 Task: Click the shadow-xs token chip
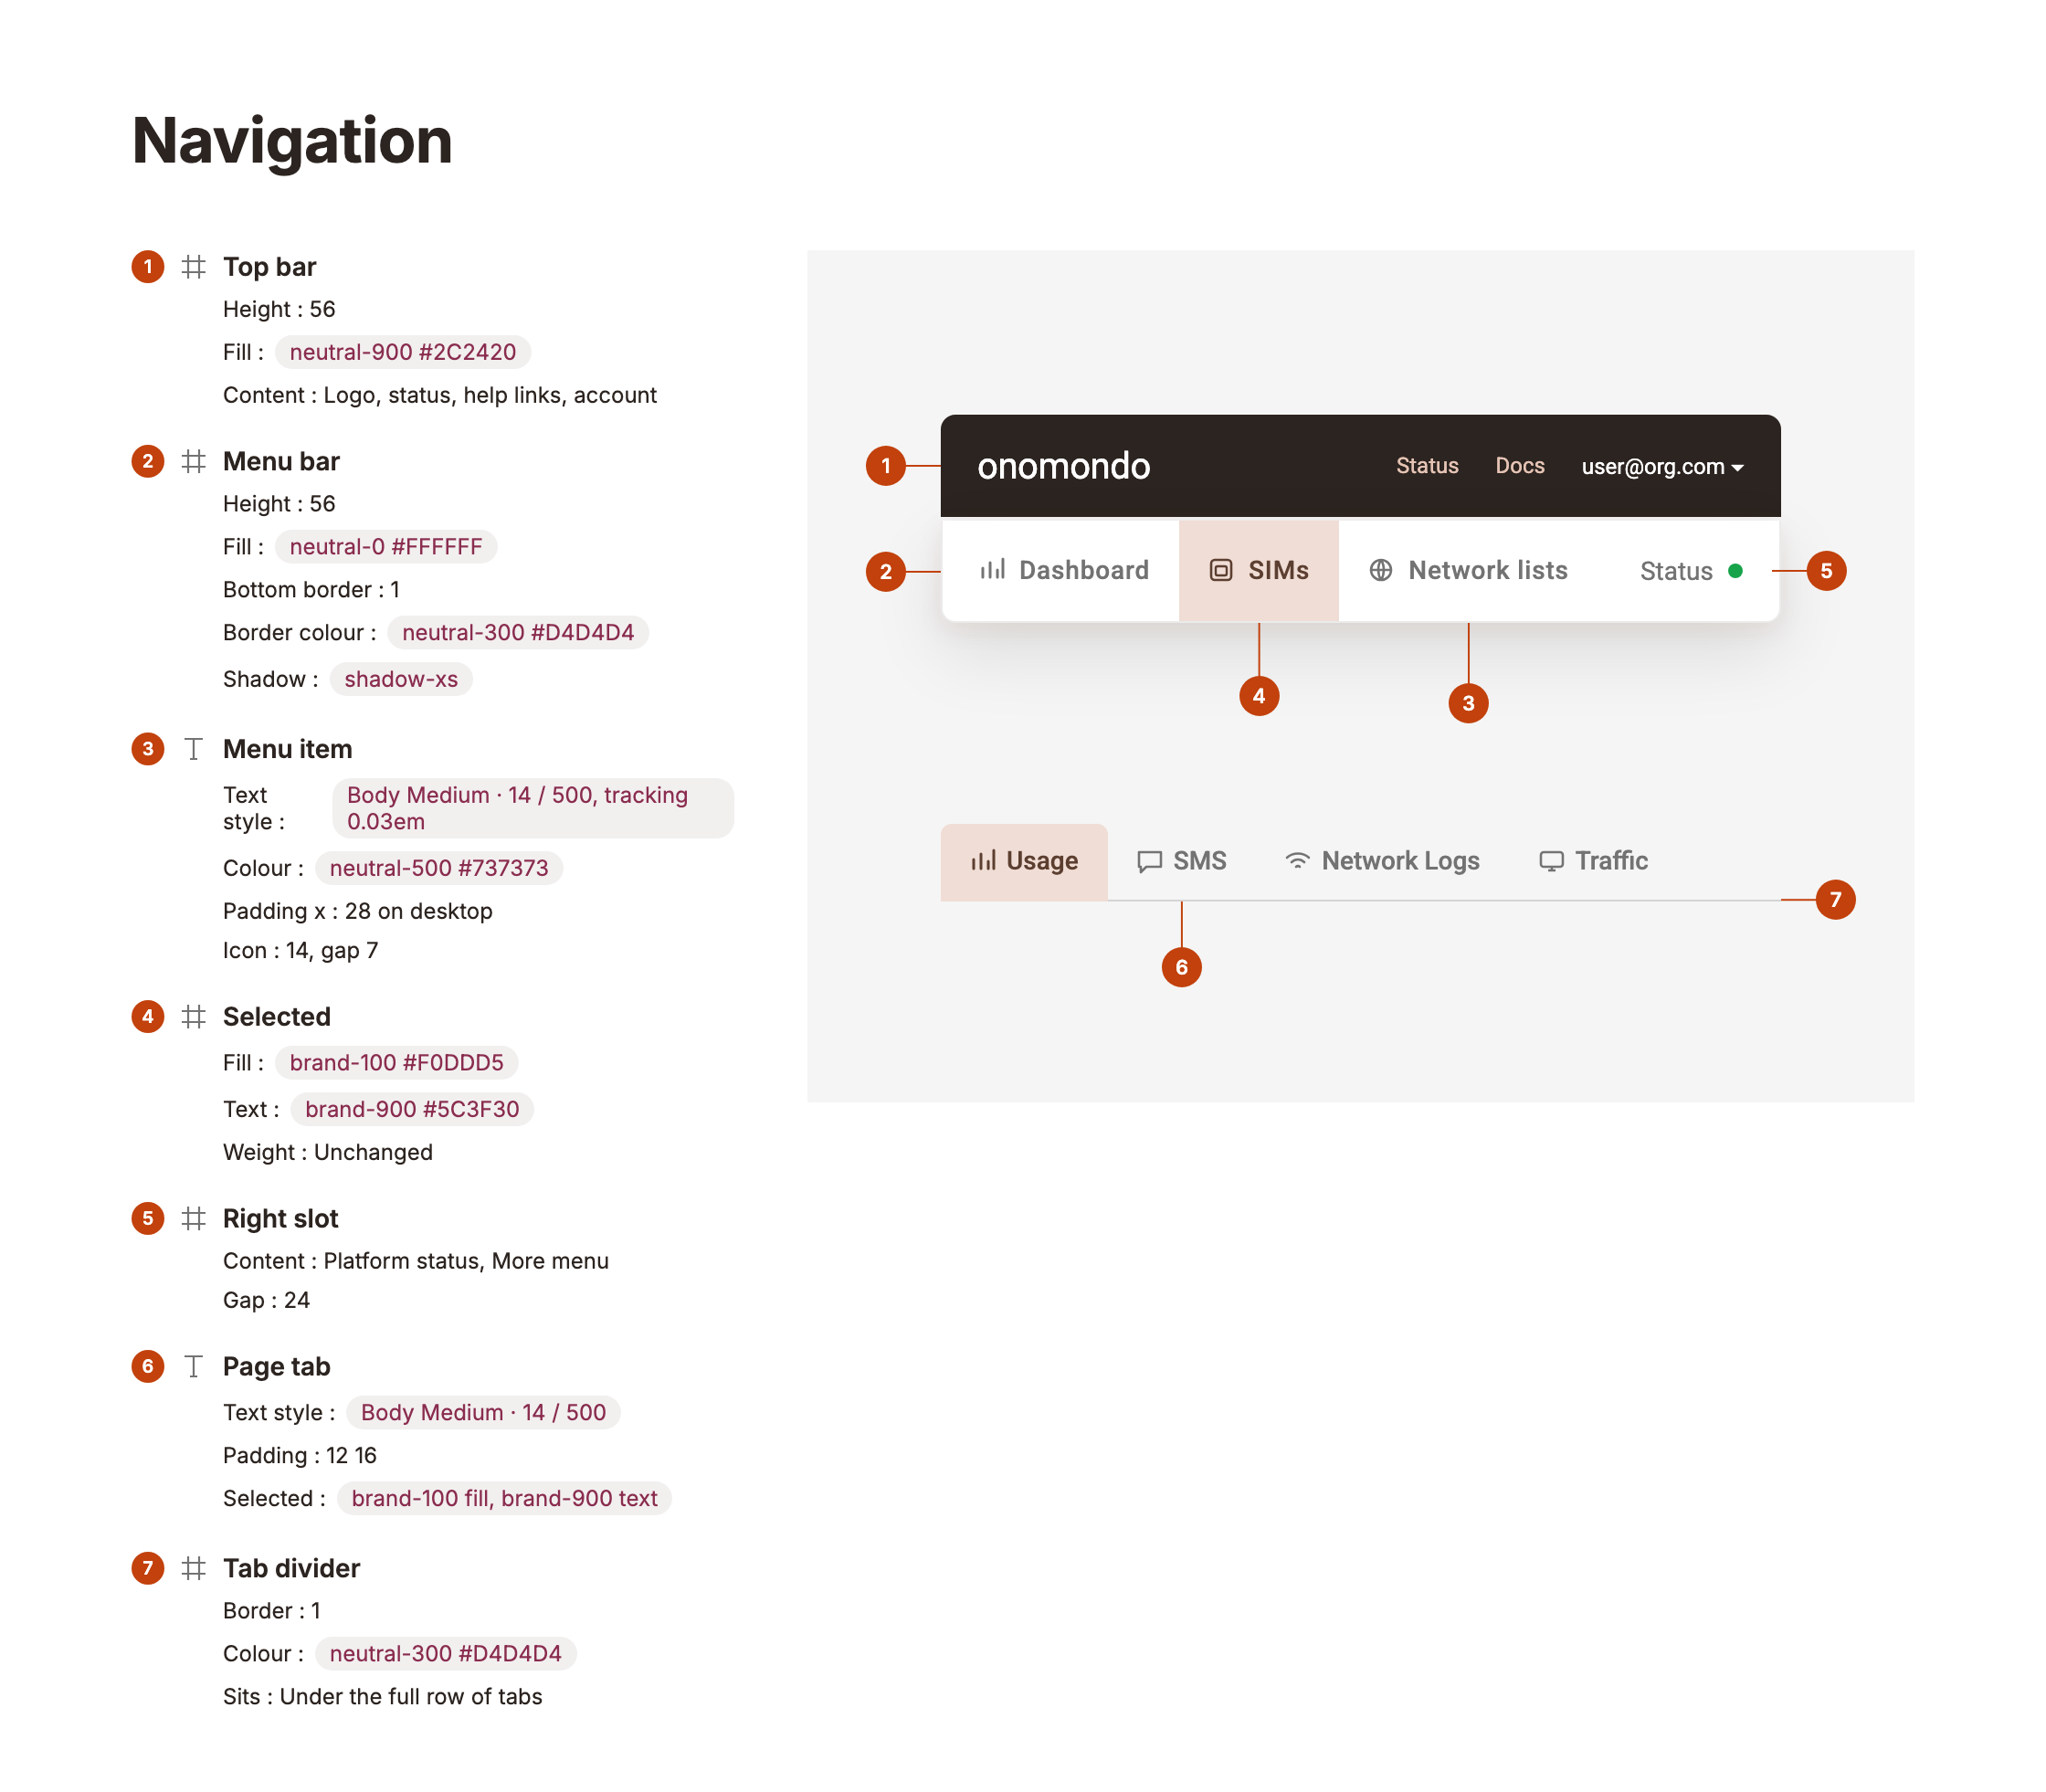(x=401, y=679)
